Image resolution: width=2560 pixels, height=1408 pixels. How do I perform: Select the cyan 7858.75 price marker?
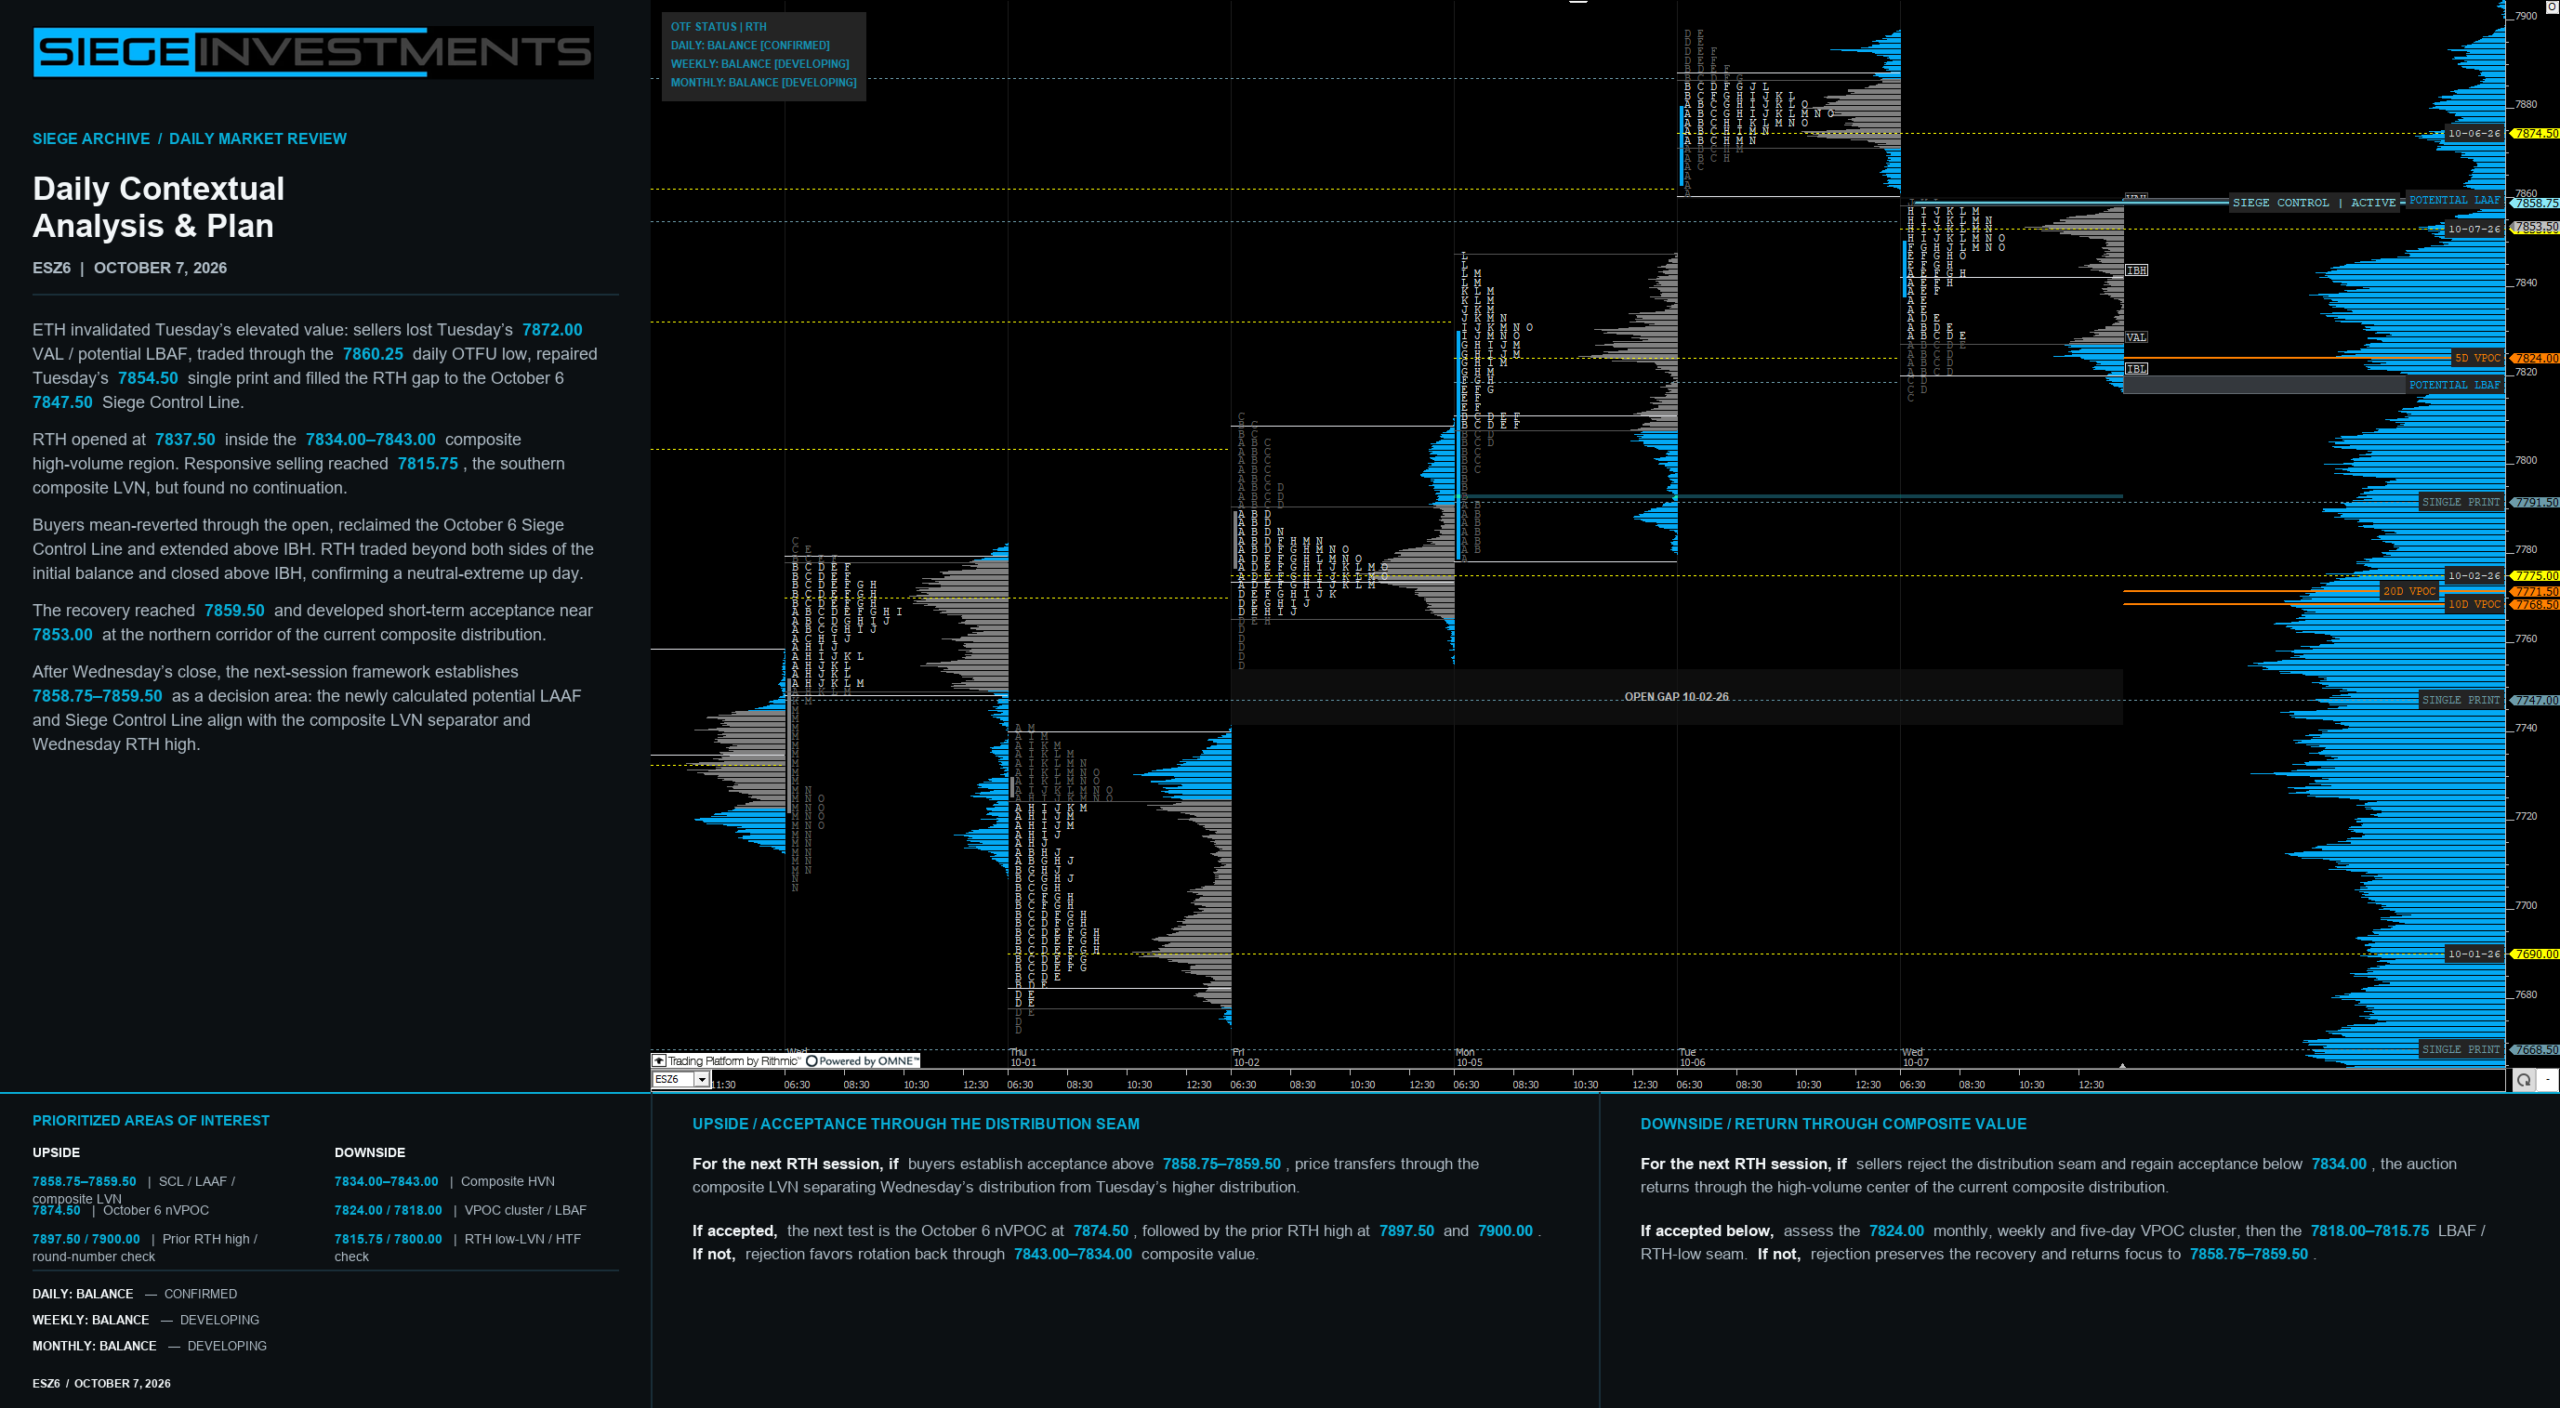coord(2535,203)
